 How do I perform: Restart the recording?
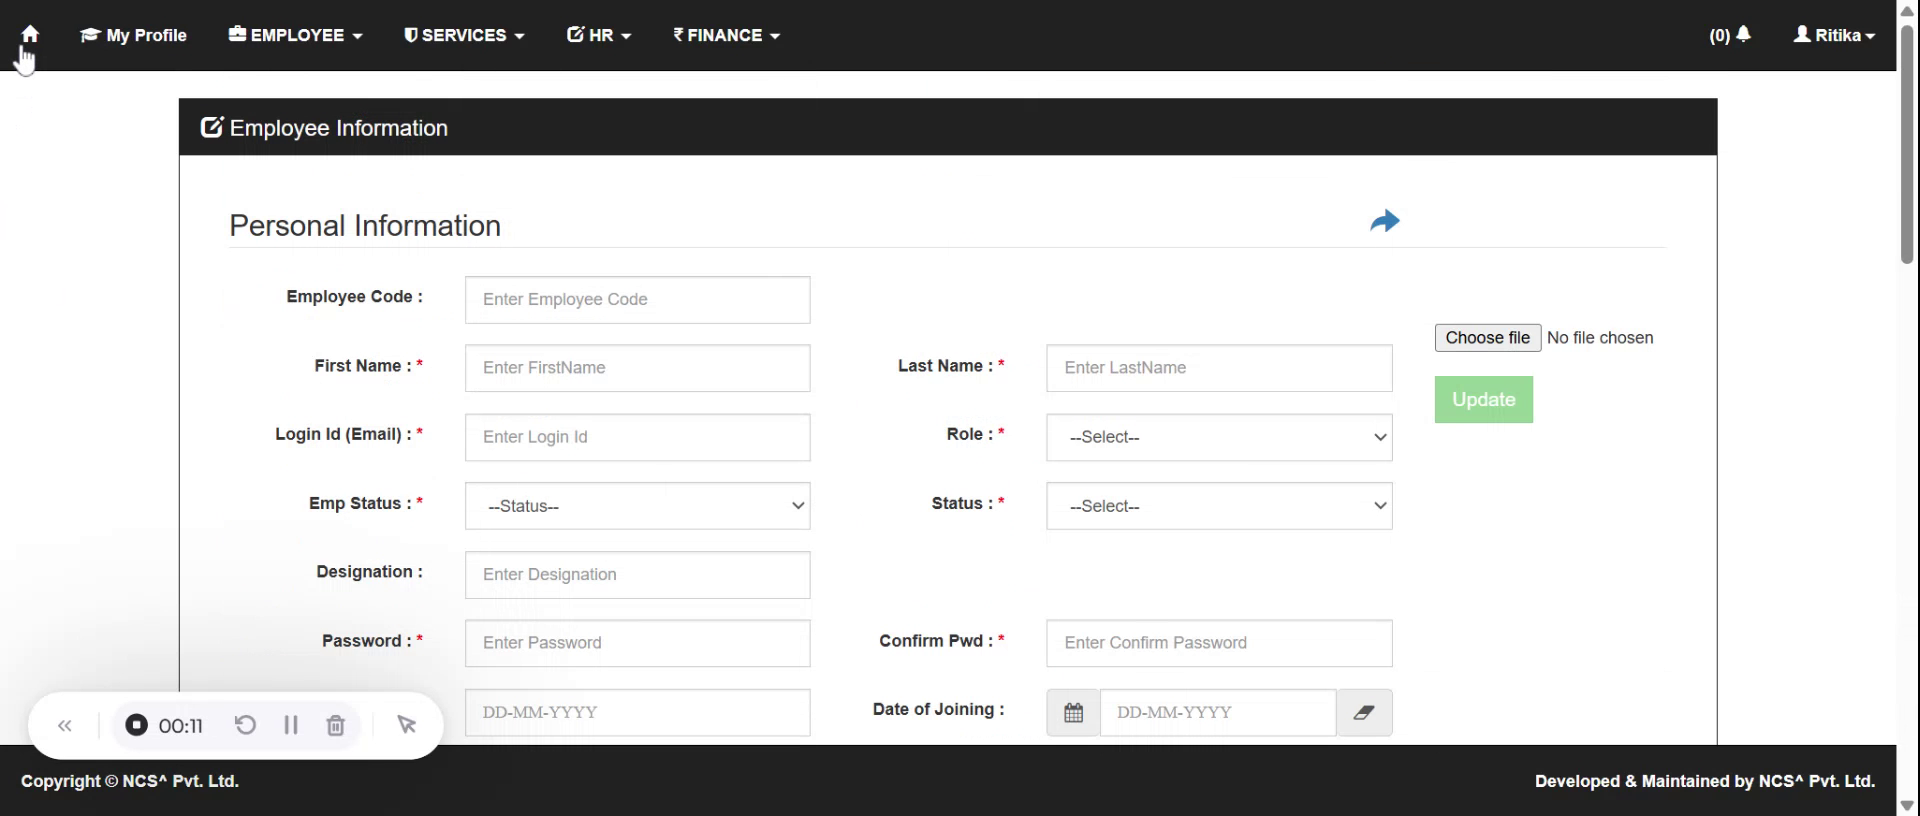coord(245,725)
